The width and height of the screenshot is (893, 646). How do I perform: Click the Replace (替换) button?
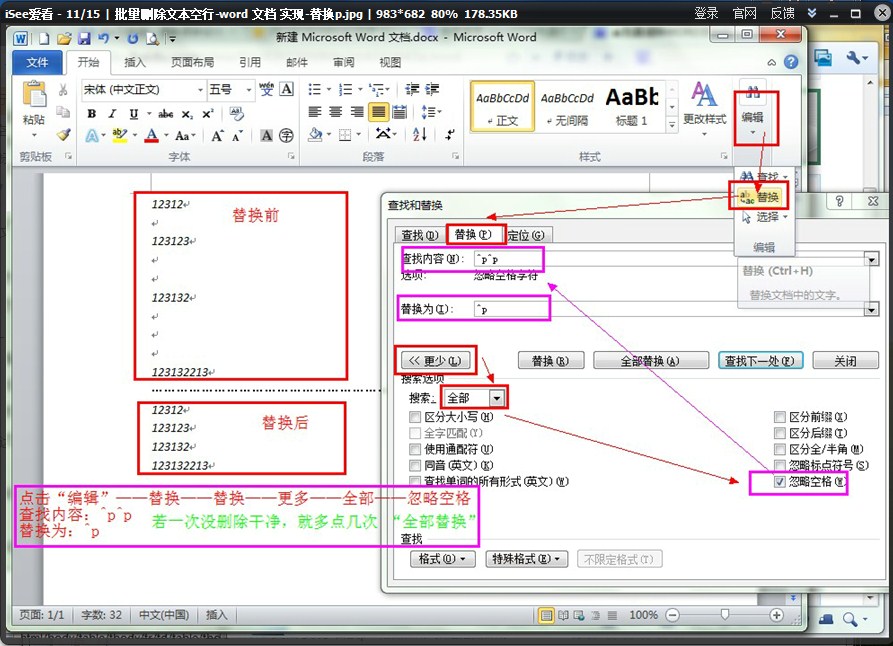point(551,361)
